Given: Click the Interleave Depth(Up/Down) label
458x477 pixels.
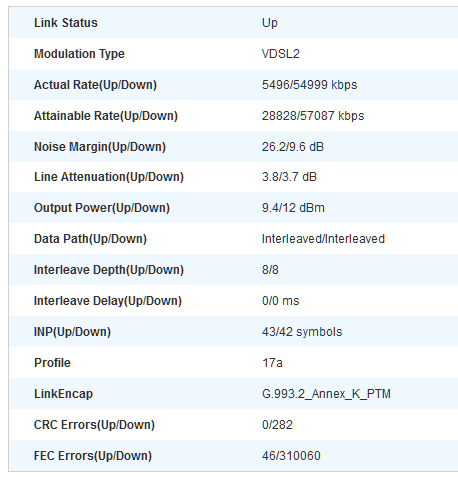Looking at the screenshot, I should 109,270.
